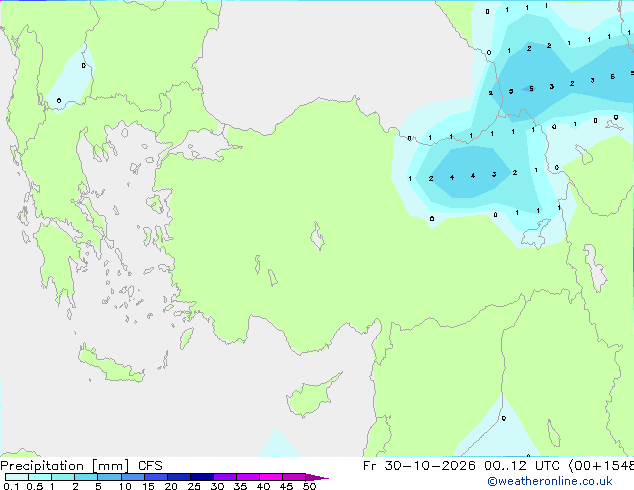Viewport: 634px width, 490px height.
Task: Click the above-50 mm arrow tip
Action: (x=317, y=477)
